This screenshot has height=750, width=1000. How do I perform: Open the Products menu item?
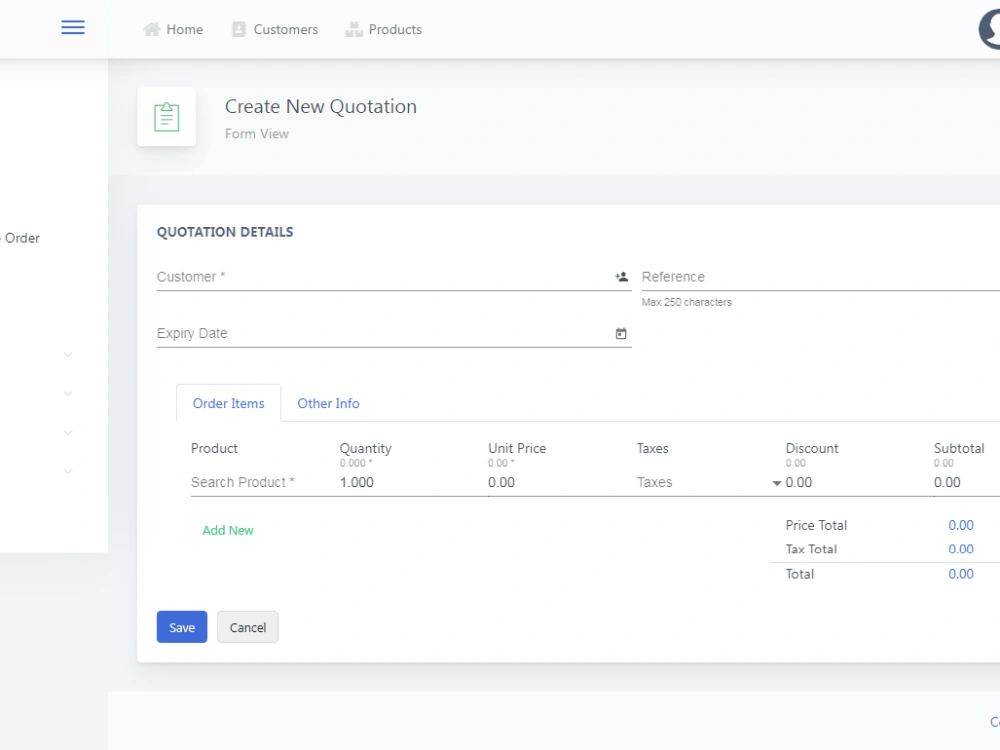coord(383,29)
